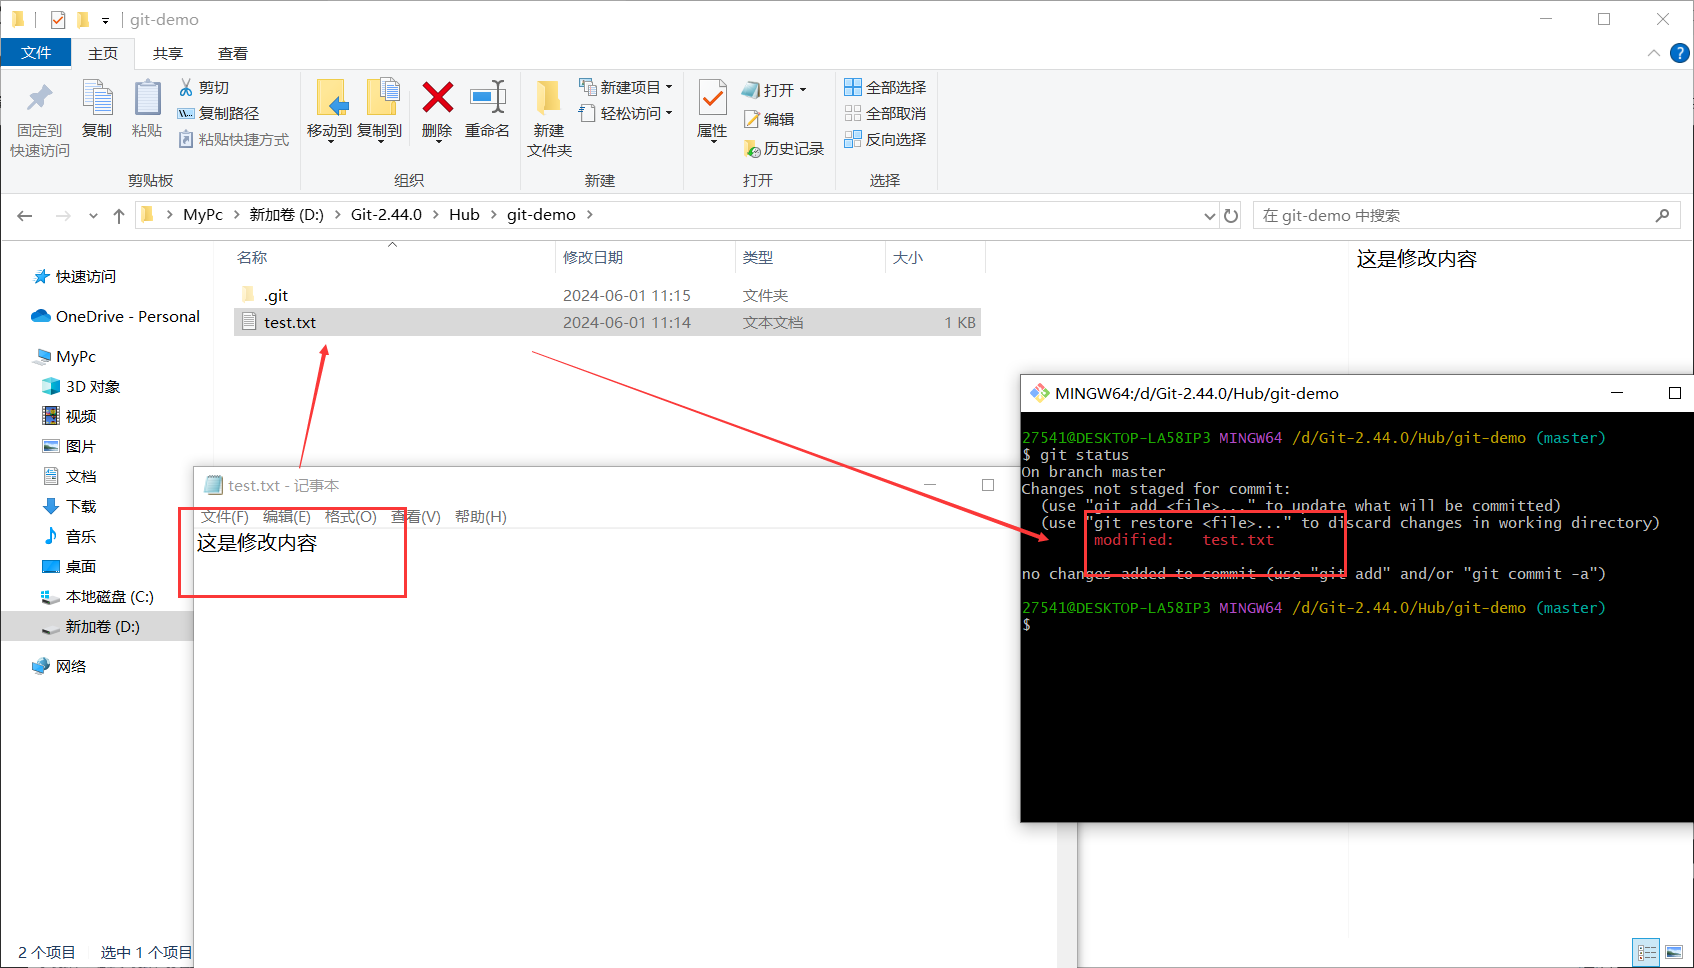
Task: Click Properties quick access toolbar checkbox icon
Action: 58,20
